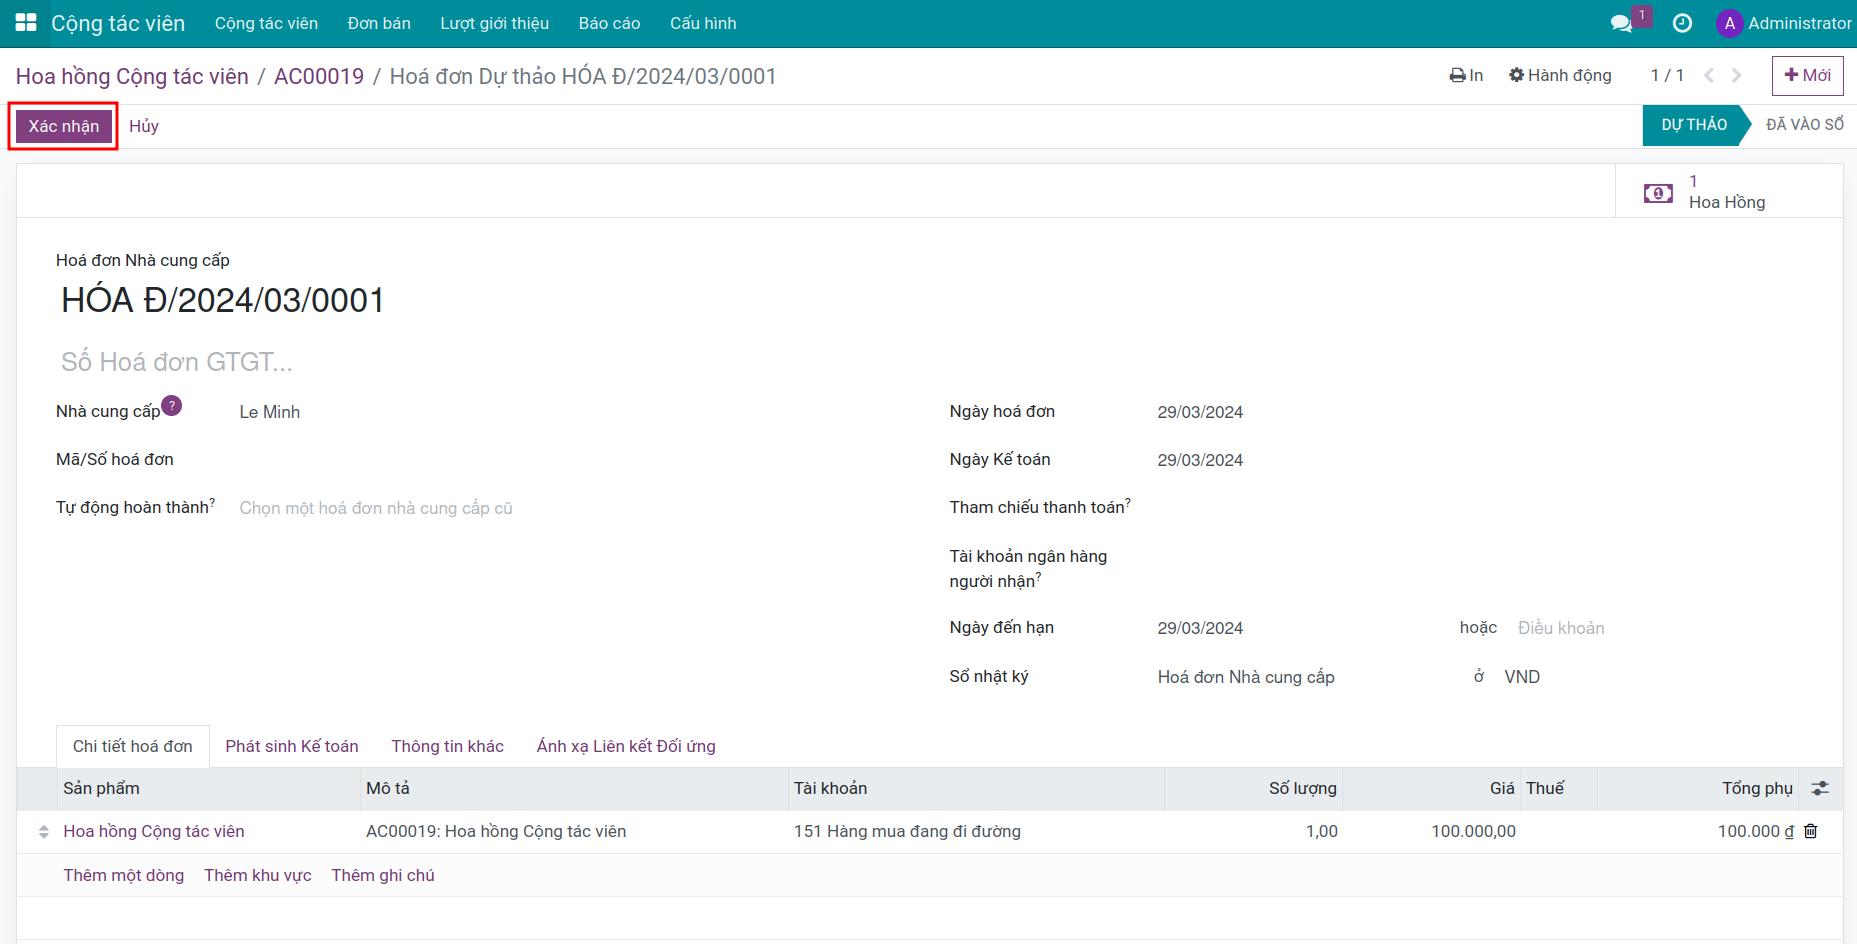Screen dimensions: 1857x944
Task: Click the Administrator avatar icon
Action: [1729, 23]
